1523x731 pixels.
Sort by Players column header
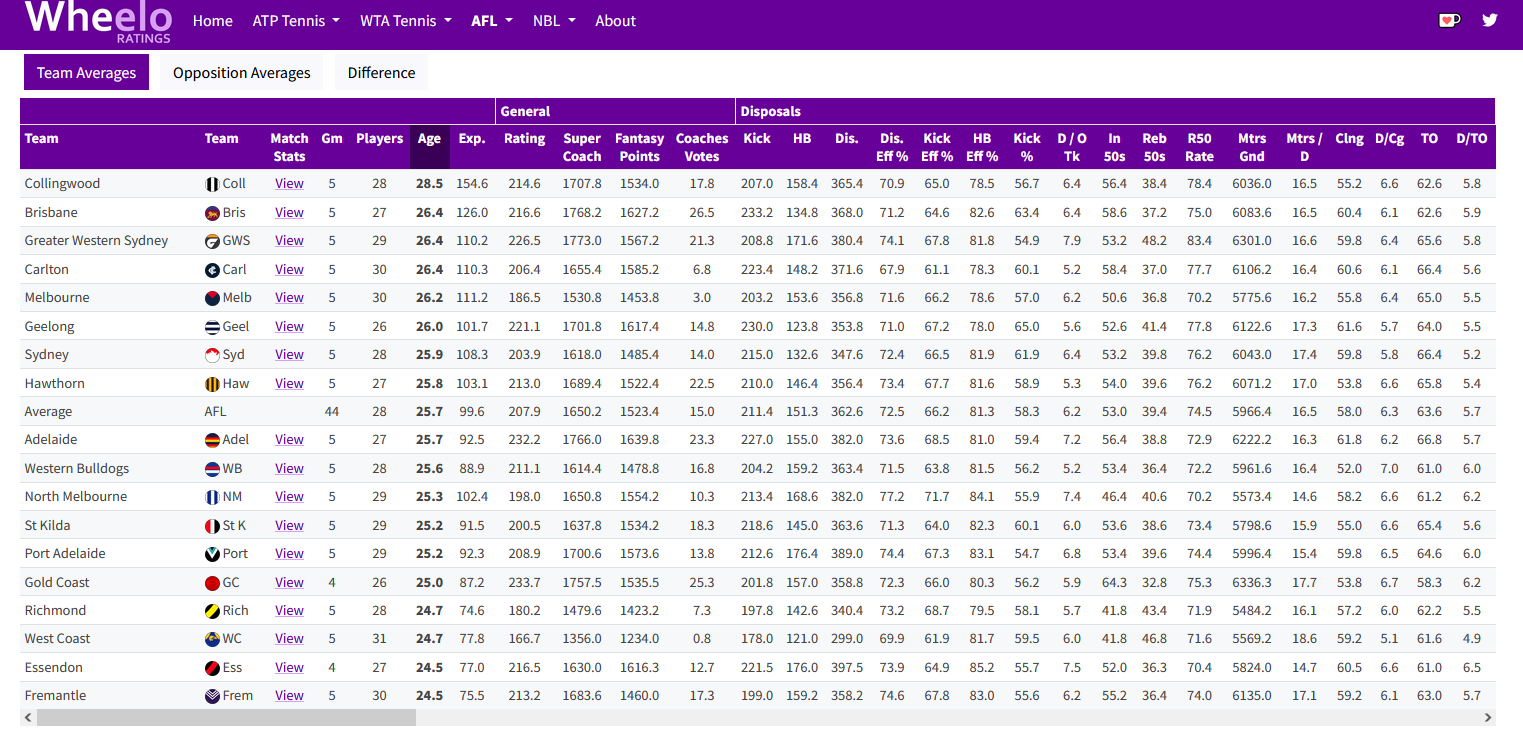click(379, 147)
